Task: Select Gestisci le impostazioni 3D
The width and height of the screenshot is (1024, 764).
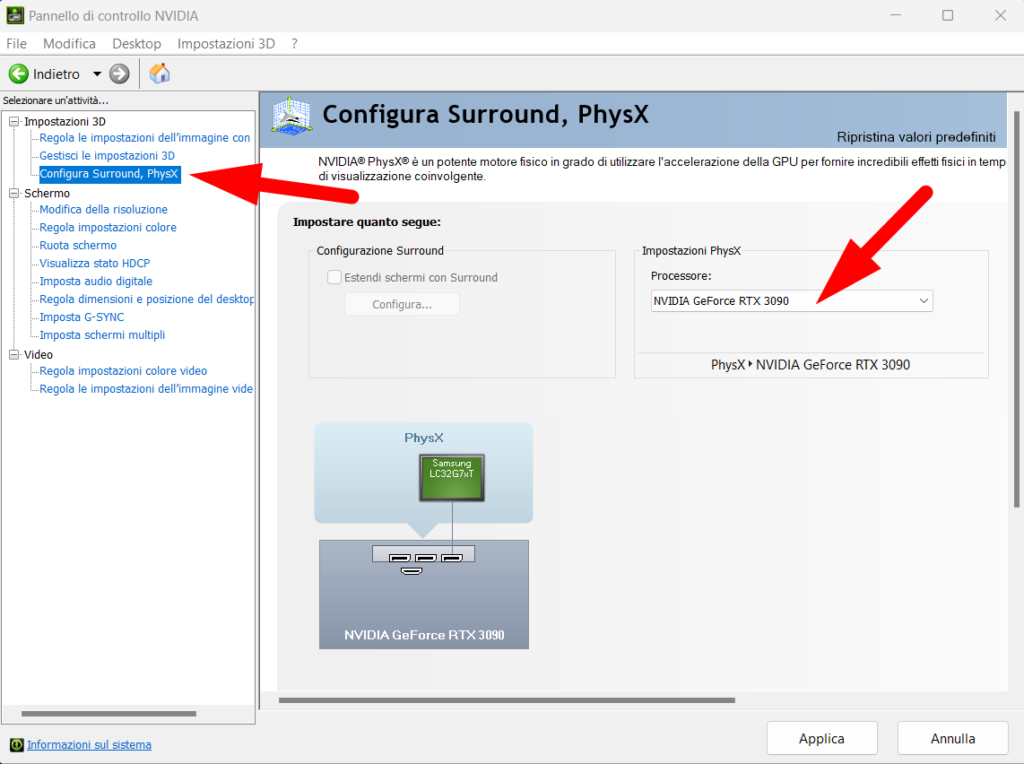Action: tap(107, 155)
